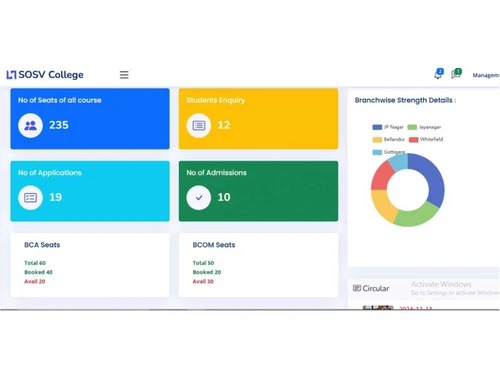Click 'Avail 20' in BCA Seats

(35, 282)
